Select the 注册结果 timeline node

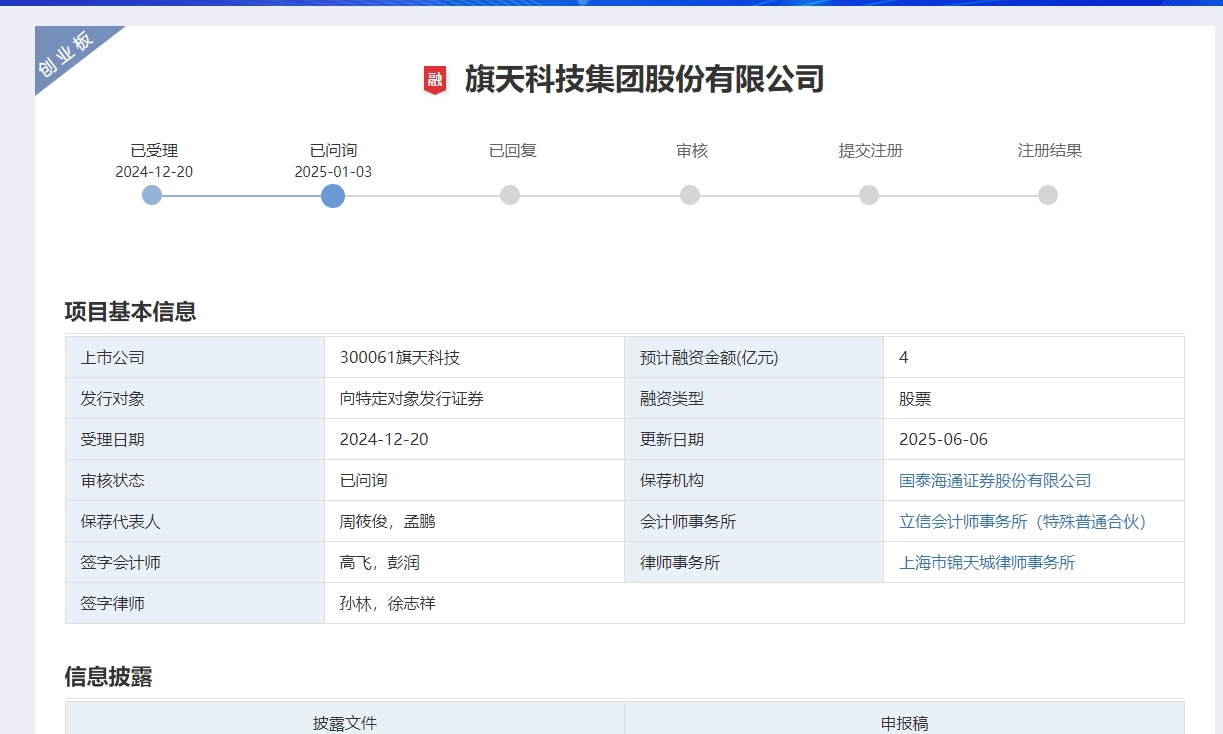1048,195
